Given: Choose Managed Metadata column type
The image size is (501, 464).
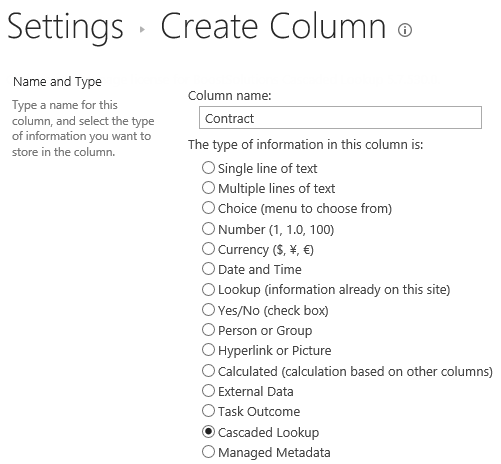Looking at the screenshot, I should pyautogui.click(x=208, y=452).
